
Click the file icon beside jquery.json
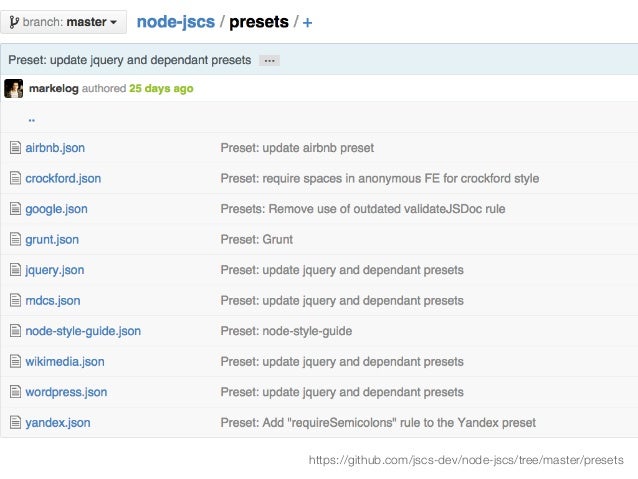point(15,270)
